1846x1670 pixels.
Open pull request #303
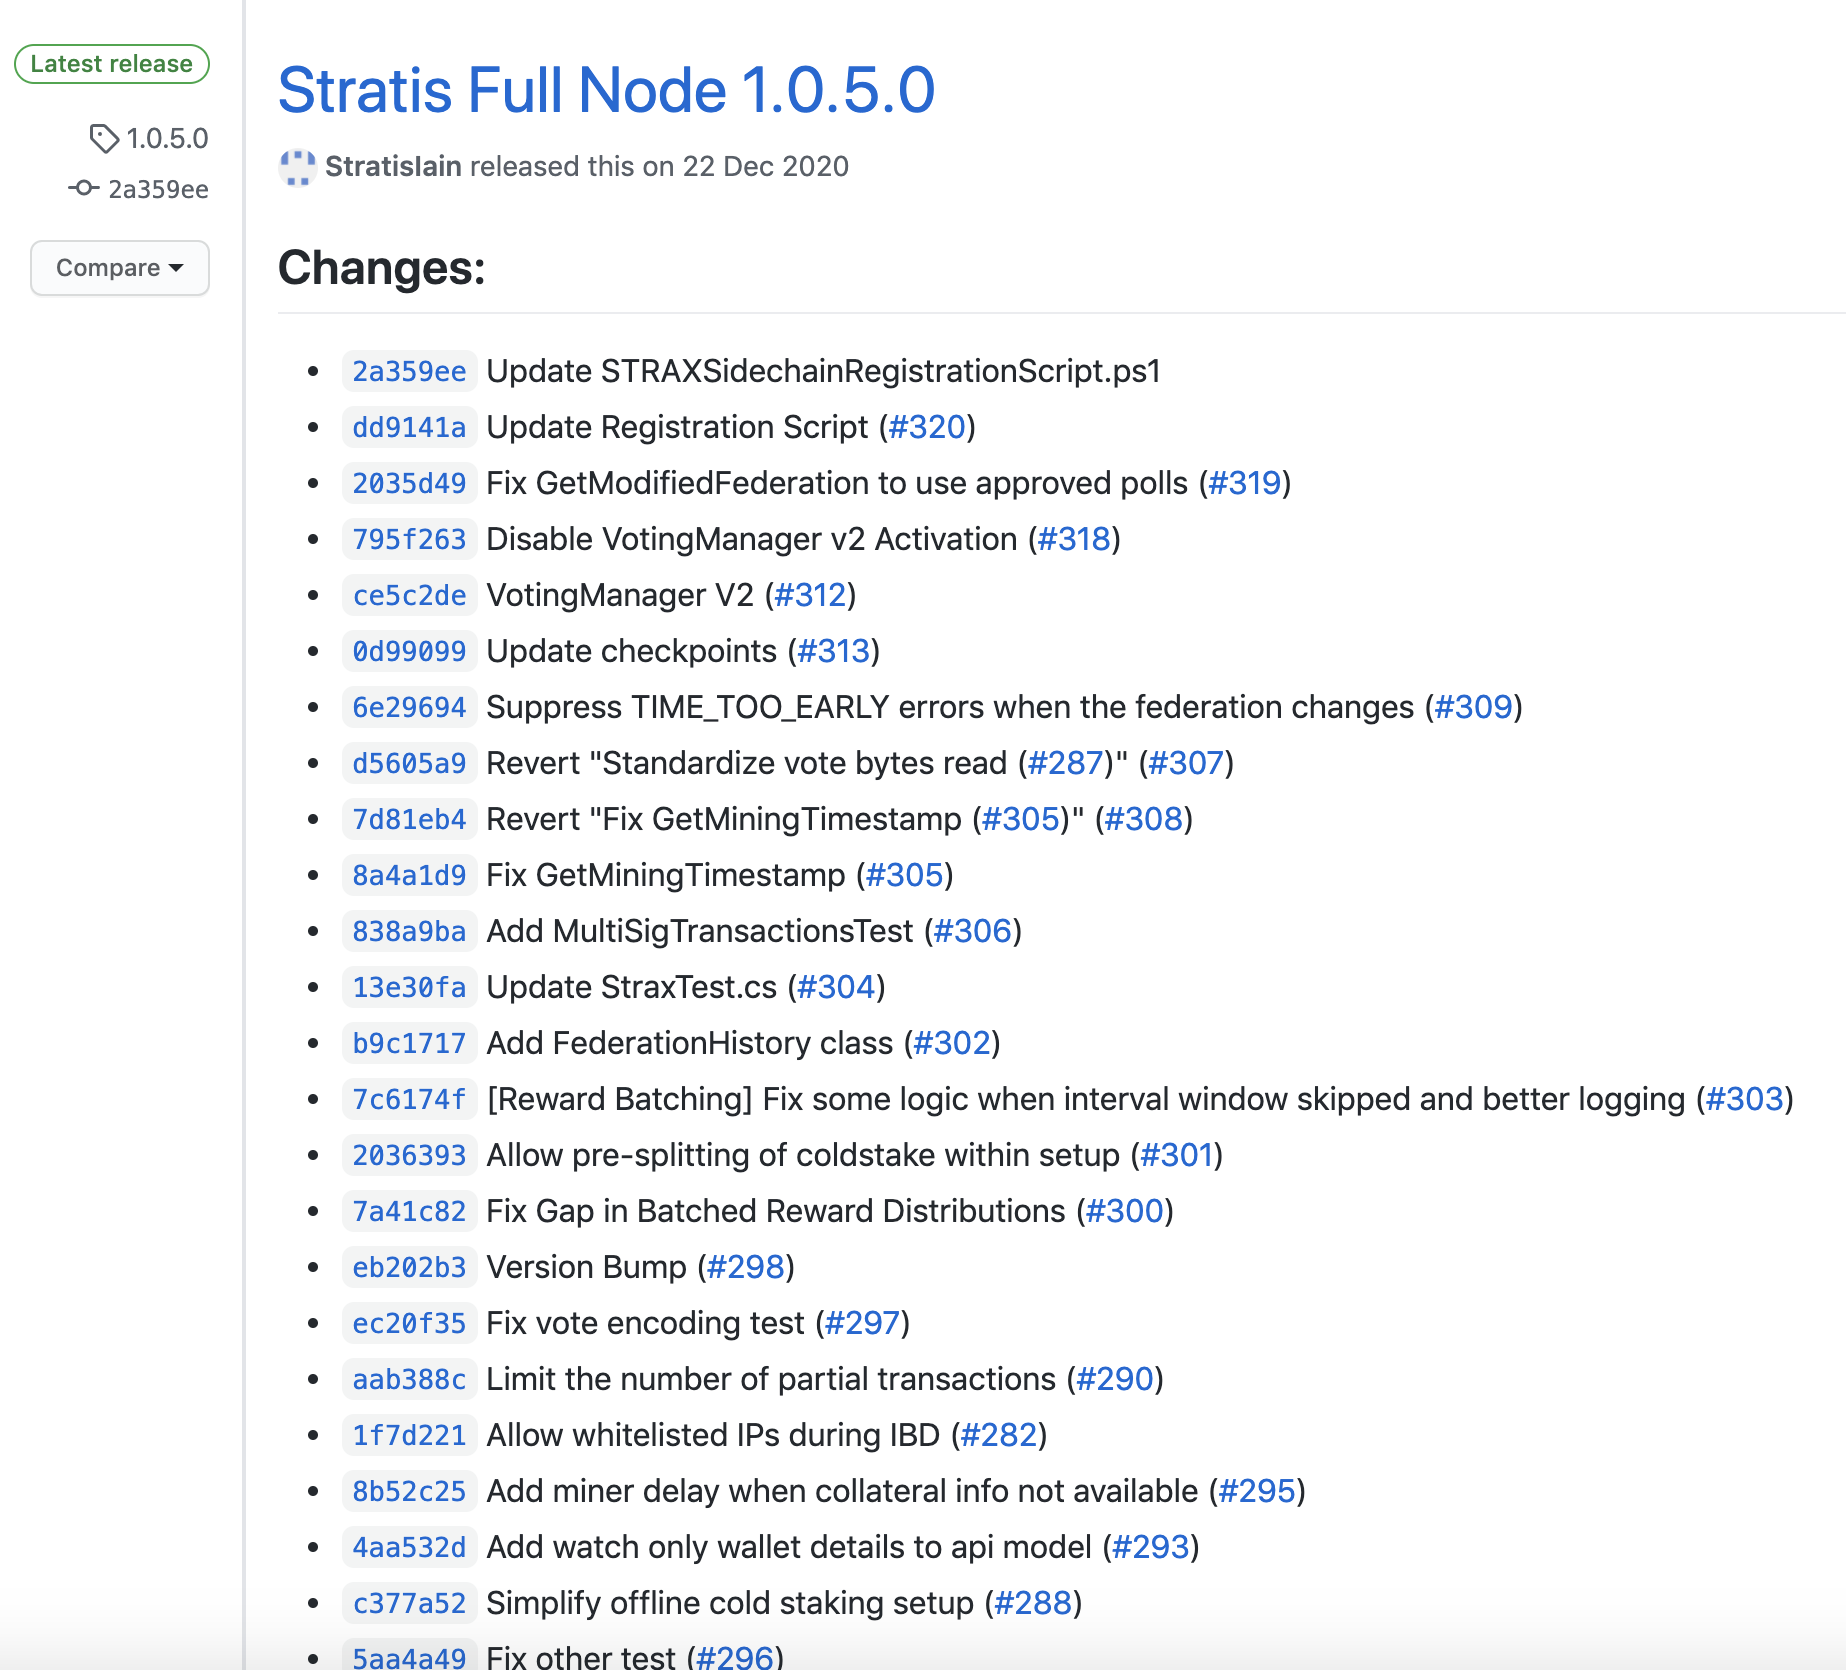[x=1744, y=1099]
